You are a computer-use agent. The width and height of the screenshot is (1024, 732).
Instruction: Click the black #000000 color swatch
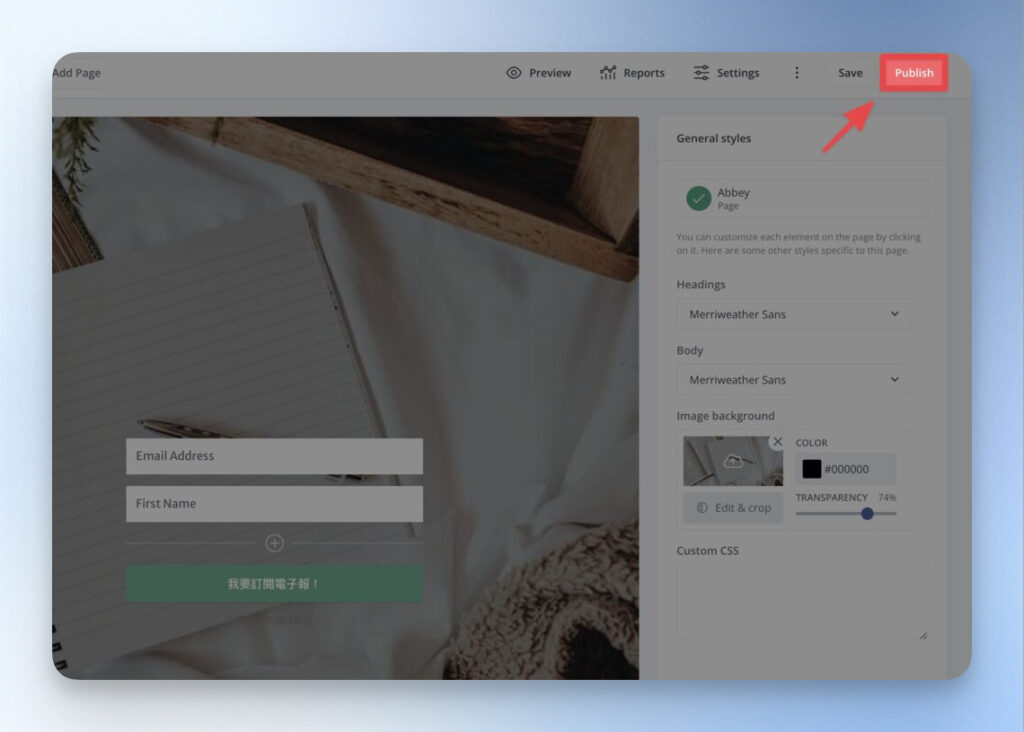[811, 469]
